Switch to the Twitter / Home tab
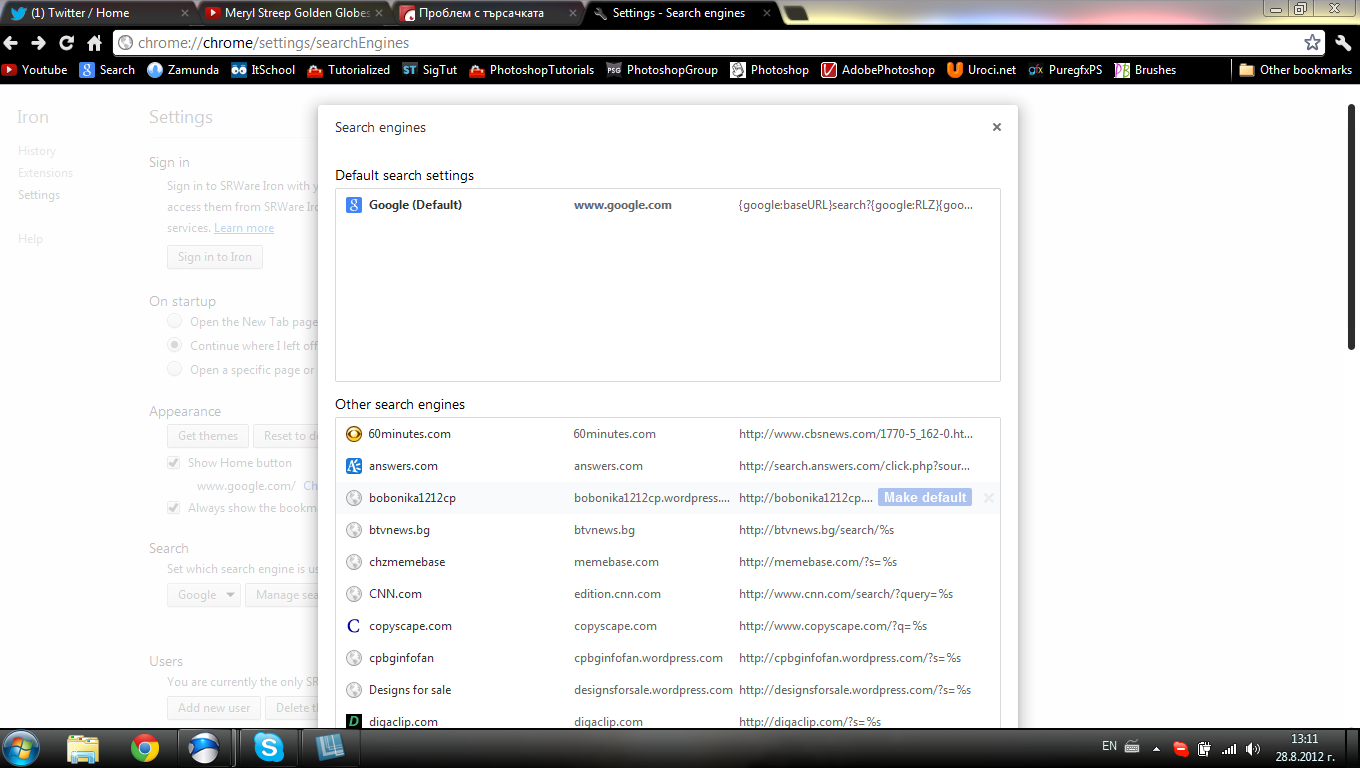Screen dimensions: 1360x768 (100, 13)
